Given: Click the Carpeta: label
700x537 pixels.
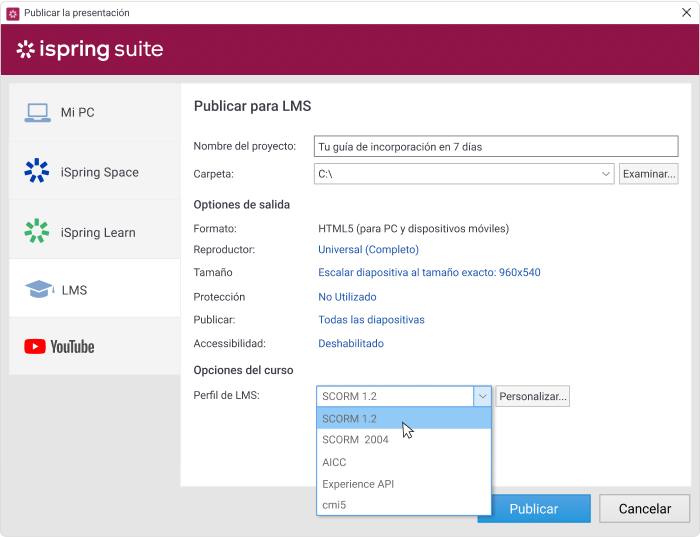Looking at the screenshot, I should click(213, 174).
